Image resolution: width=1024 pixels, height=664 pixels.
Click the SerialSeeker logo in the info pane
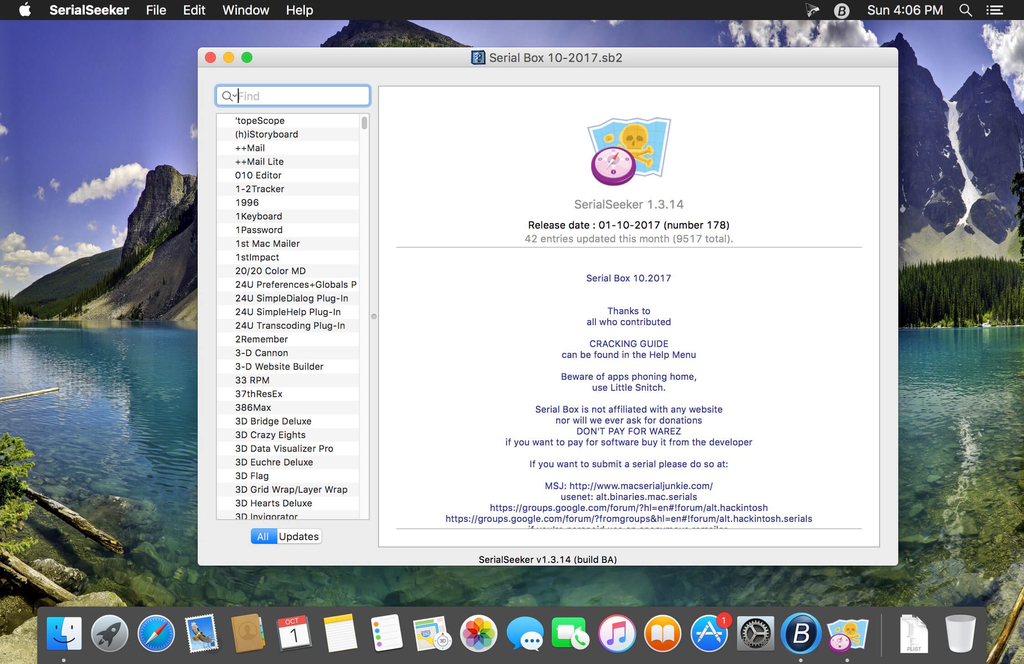pos(628,151)
